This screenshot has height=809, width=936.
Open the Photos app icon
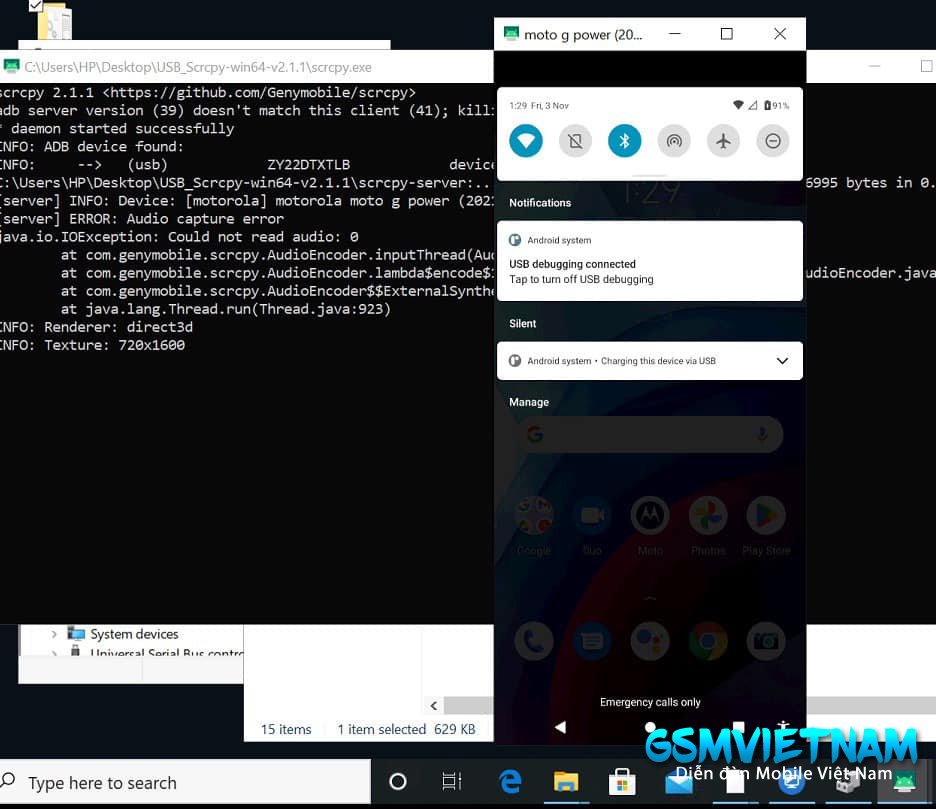(708, 515)
